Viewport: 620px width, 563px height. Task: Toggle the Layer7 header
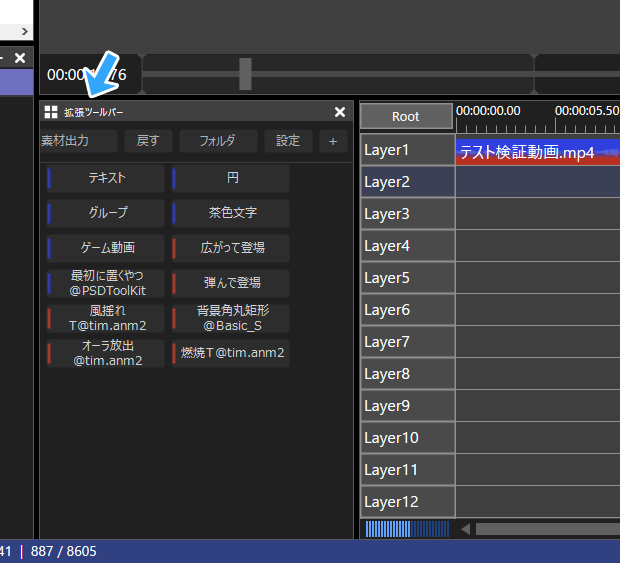pos(408,342)
